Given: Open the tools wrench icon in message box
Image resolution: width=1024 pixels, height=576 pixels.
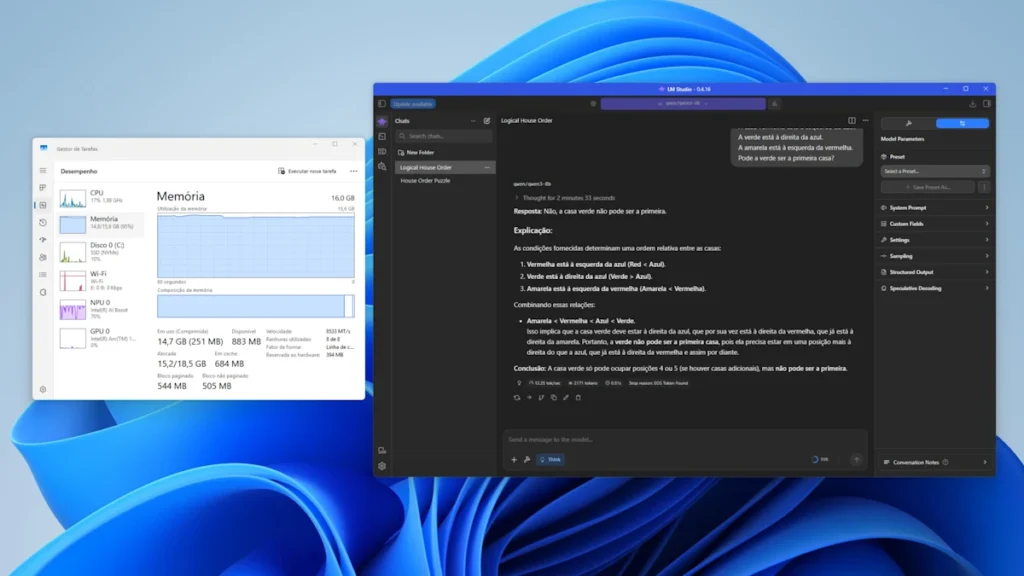Looking at the screenshot, I should [527, 460].
